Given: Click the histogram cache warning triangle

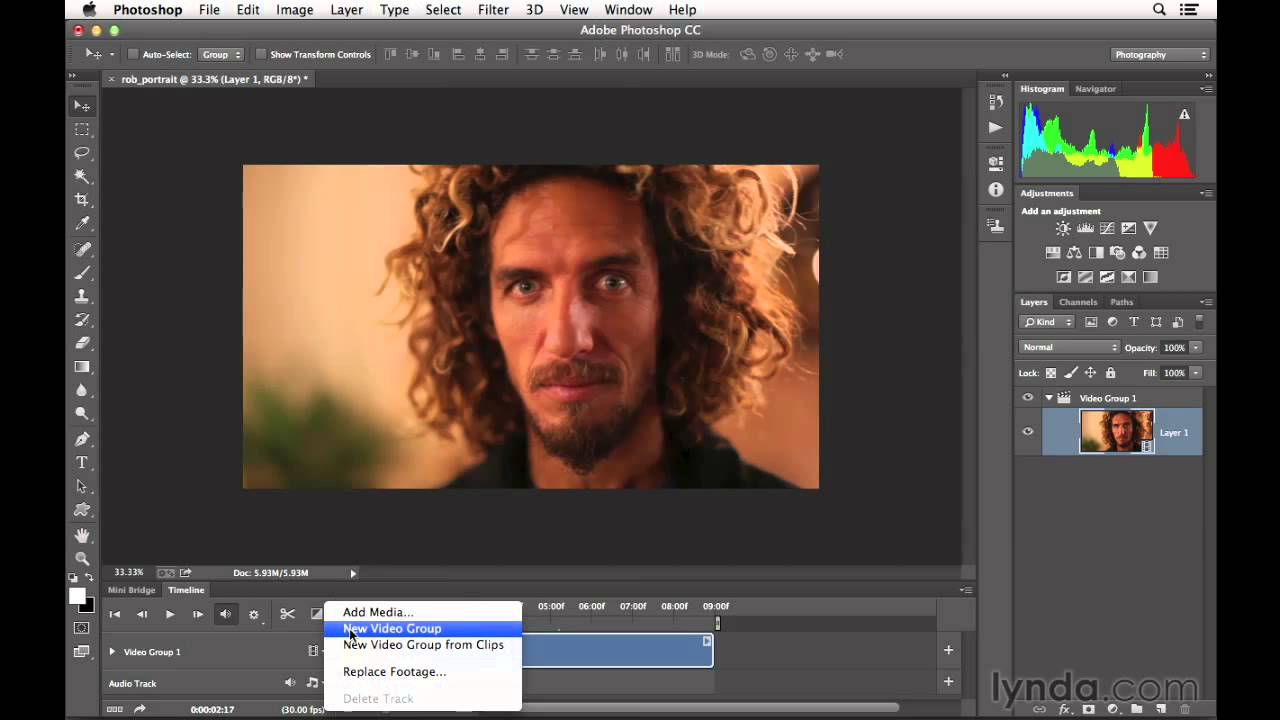Looking at the screenshot, I should (1184, 115).
